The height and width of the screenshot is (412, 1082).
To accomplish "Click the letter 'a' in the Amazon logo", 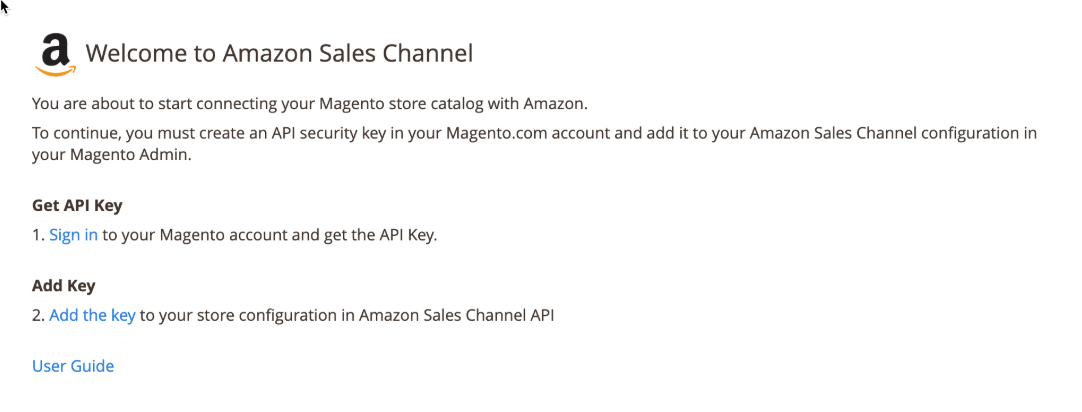I will click(57, 50).
